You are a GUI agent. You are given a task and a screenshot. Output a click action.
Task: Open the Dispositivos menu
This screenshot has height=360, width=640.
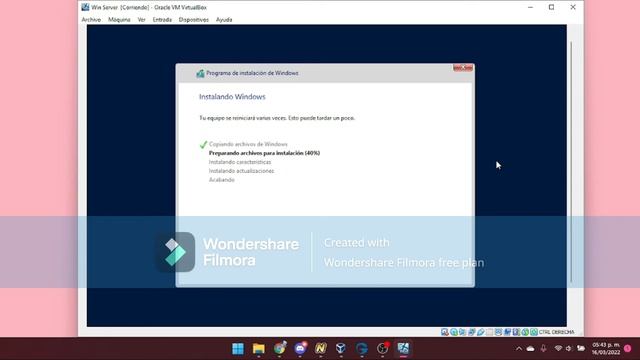pyautogui.click(x=193, y=20)
